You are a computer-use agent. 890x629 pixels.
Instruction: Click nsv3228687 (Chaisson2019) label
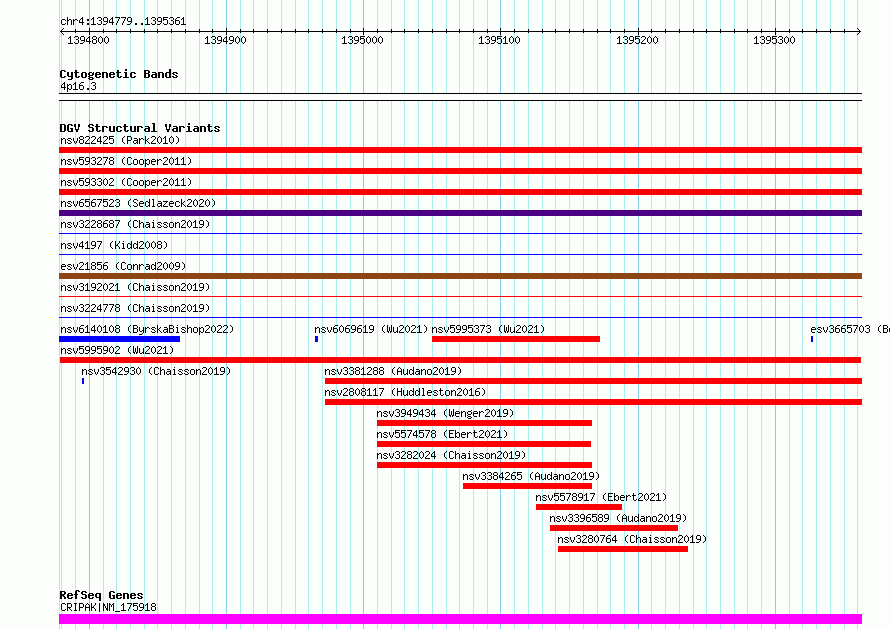point(135,224)
